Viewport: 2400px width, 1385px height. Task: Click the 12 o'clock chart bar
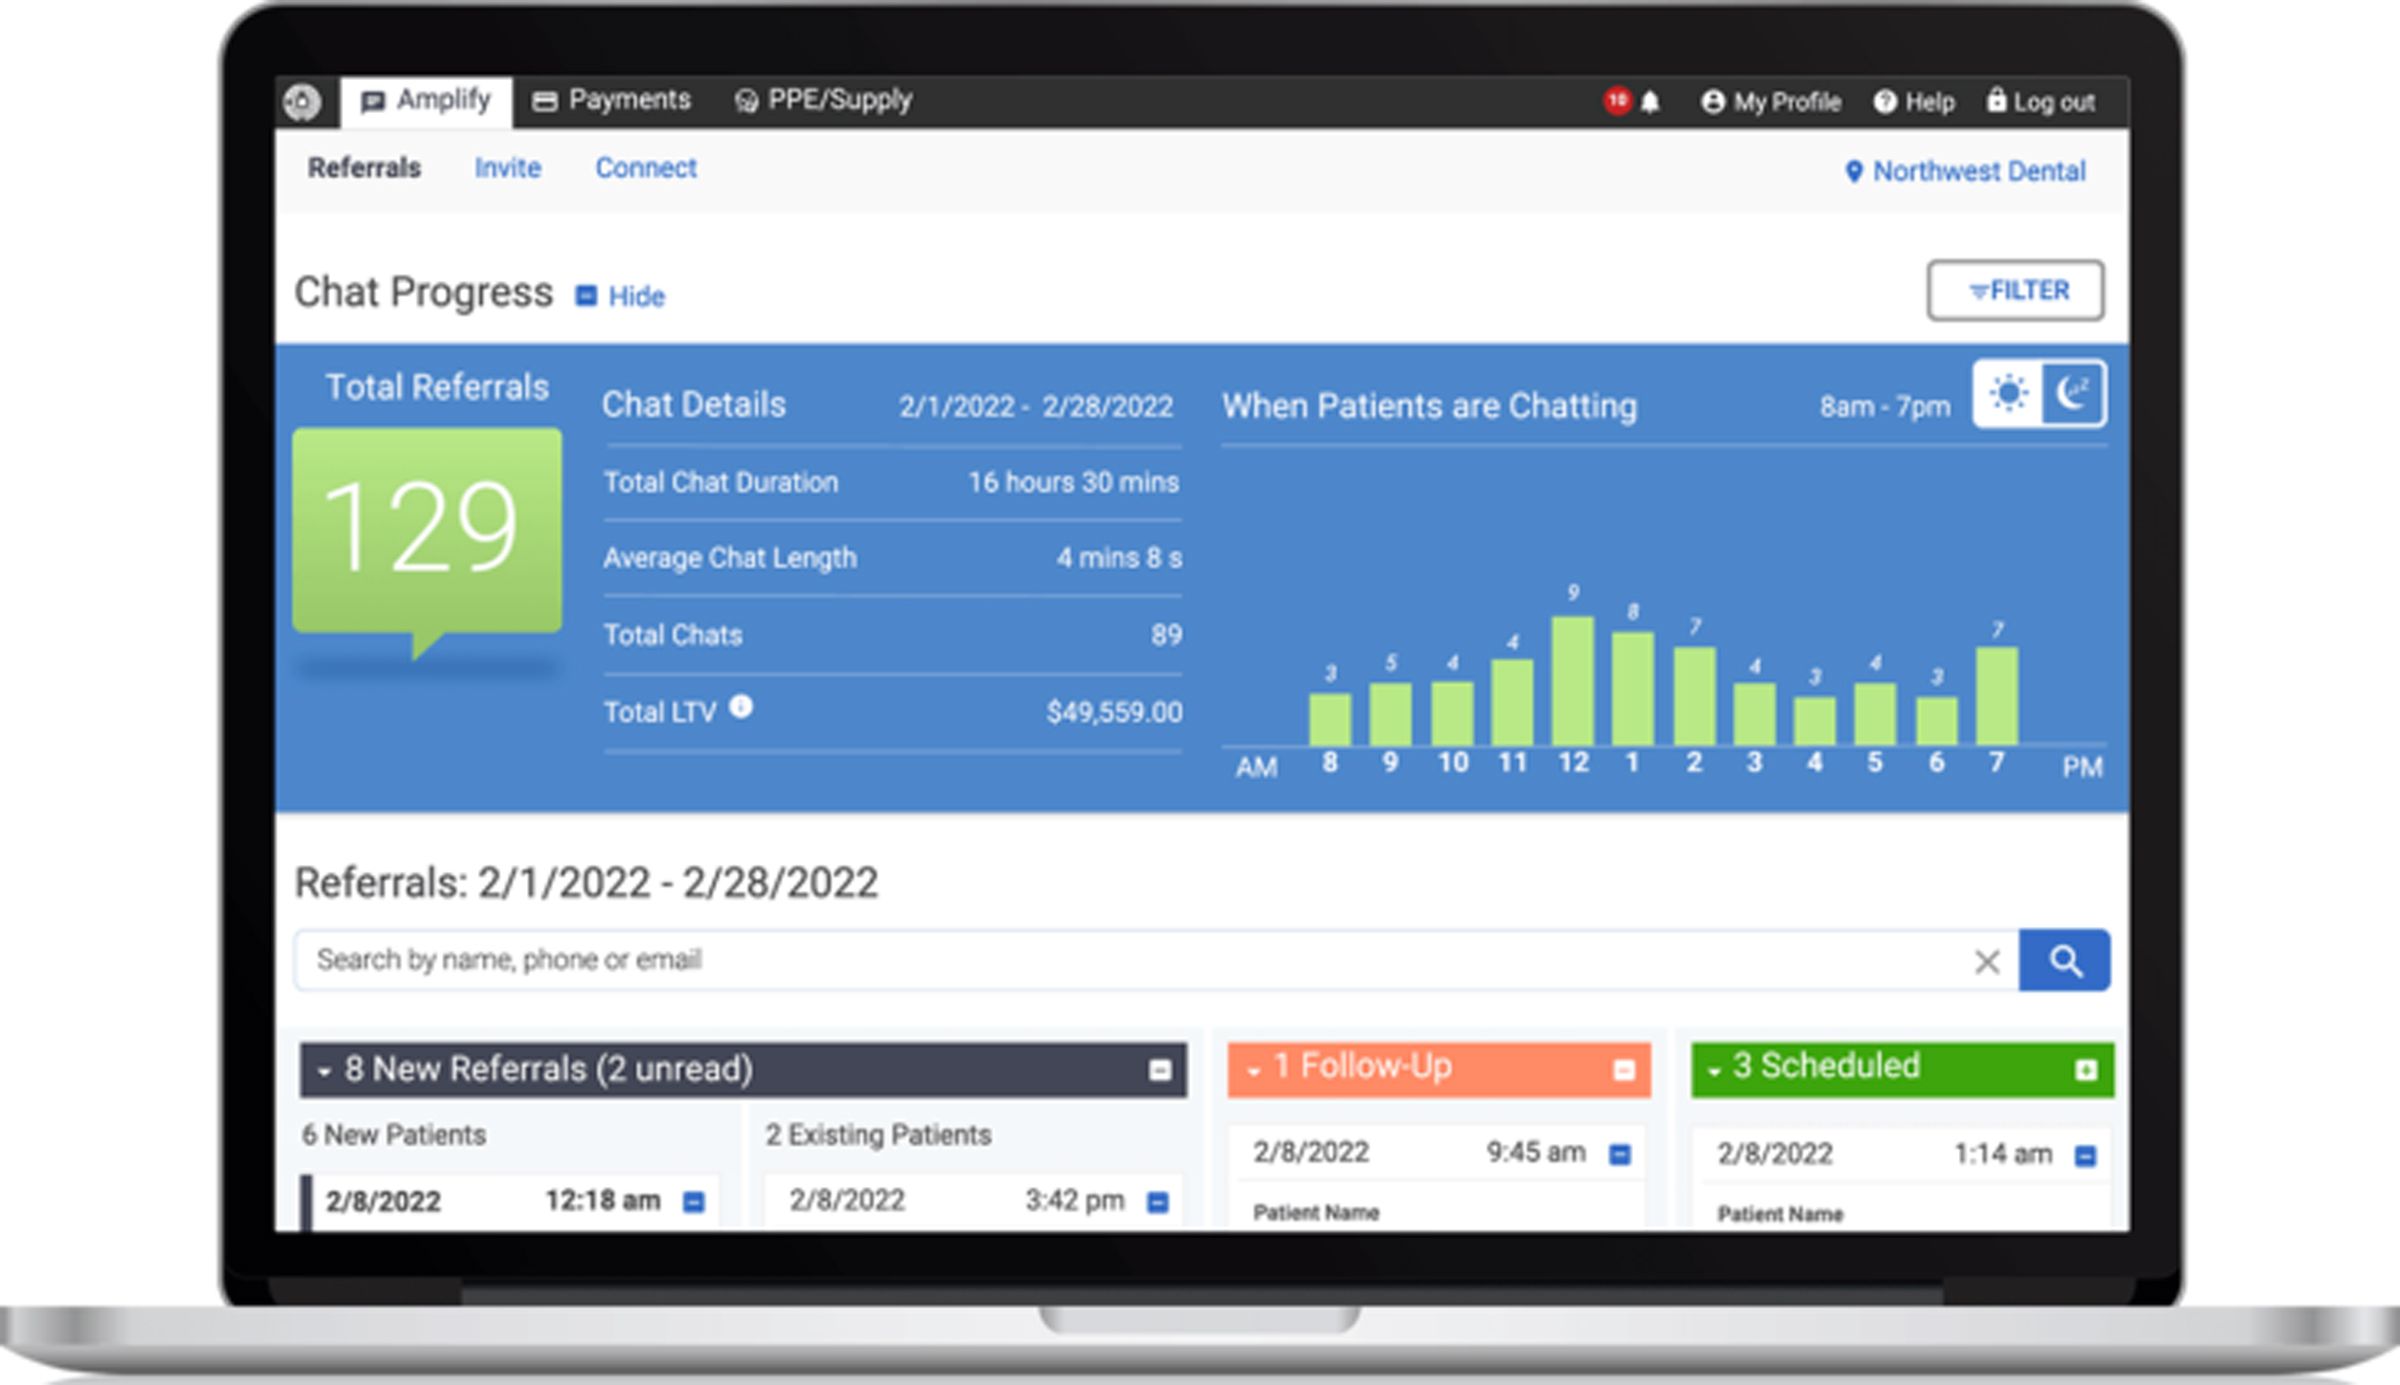coord(1572,680)
